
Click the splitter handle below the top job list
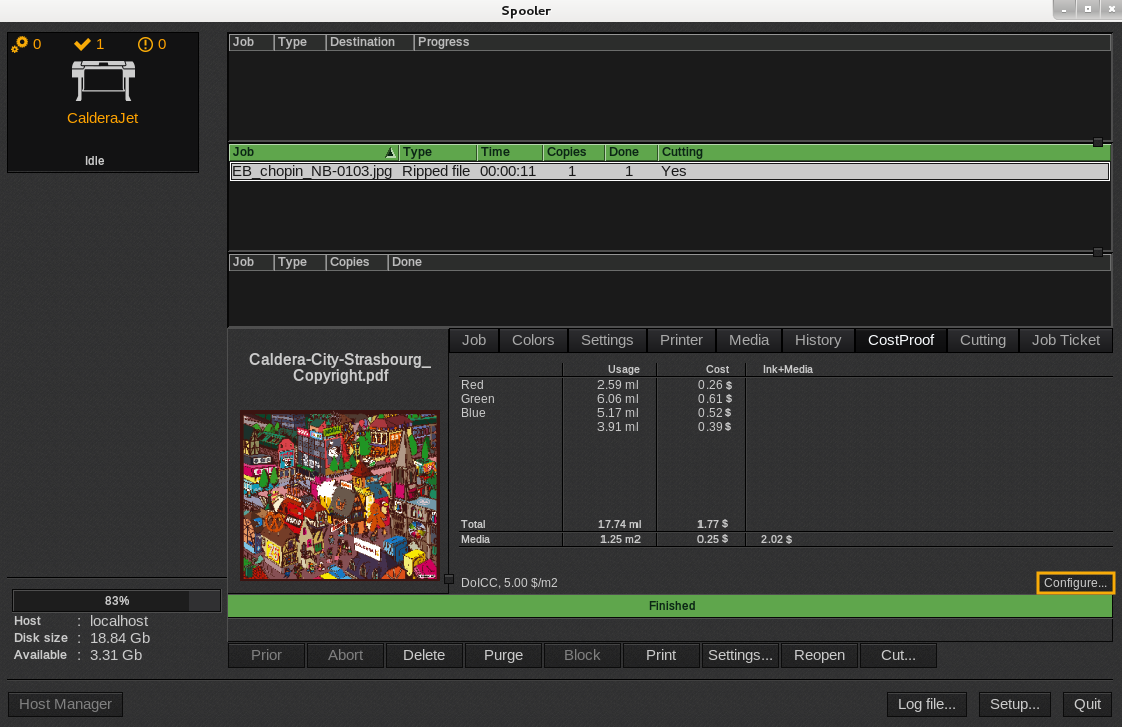pyautogui.click(x=1098, y=142)
